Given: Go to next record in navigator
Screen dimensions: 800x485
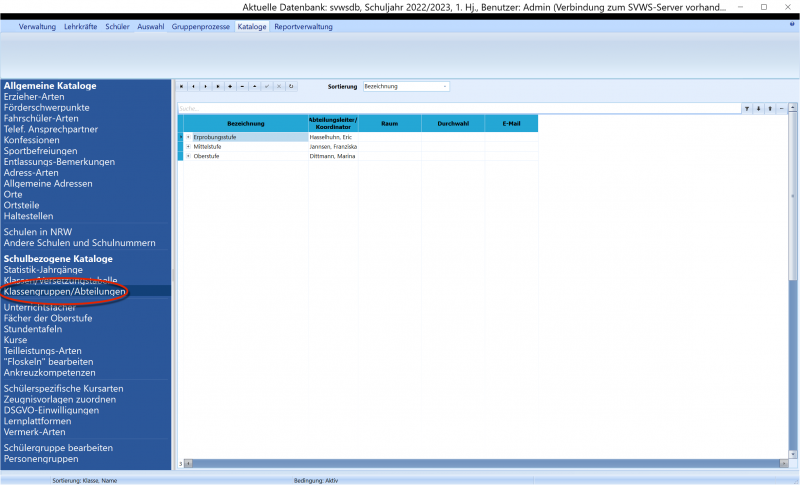Looking at the screenshot, I should click(x=206, y=87).
